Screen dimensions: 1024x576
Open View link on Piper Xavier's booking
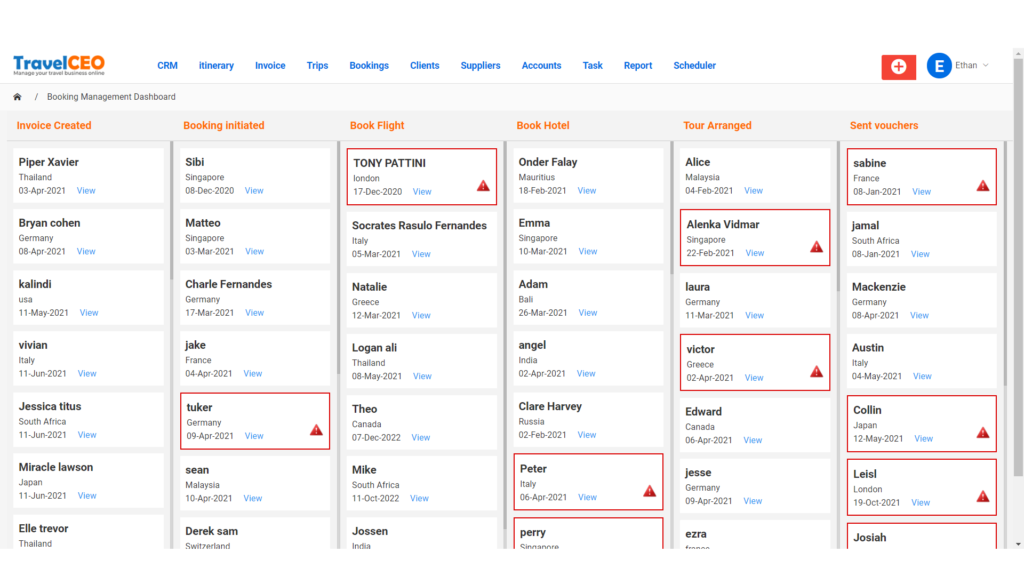point(88,189)
